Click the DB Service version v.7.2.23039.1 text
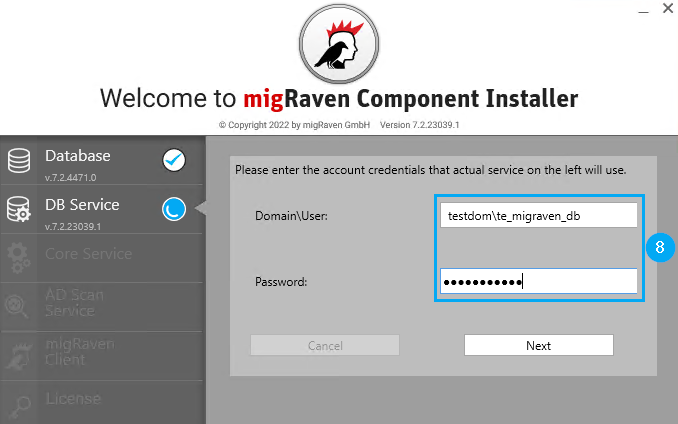This screenshot has height=424, width=678. [73, 226]
